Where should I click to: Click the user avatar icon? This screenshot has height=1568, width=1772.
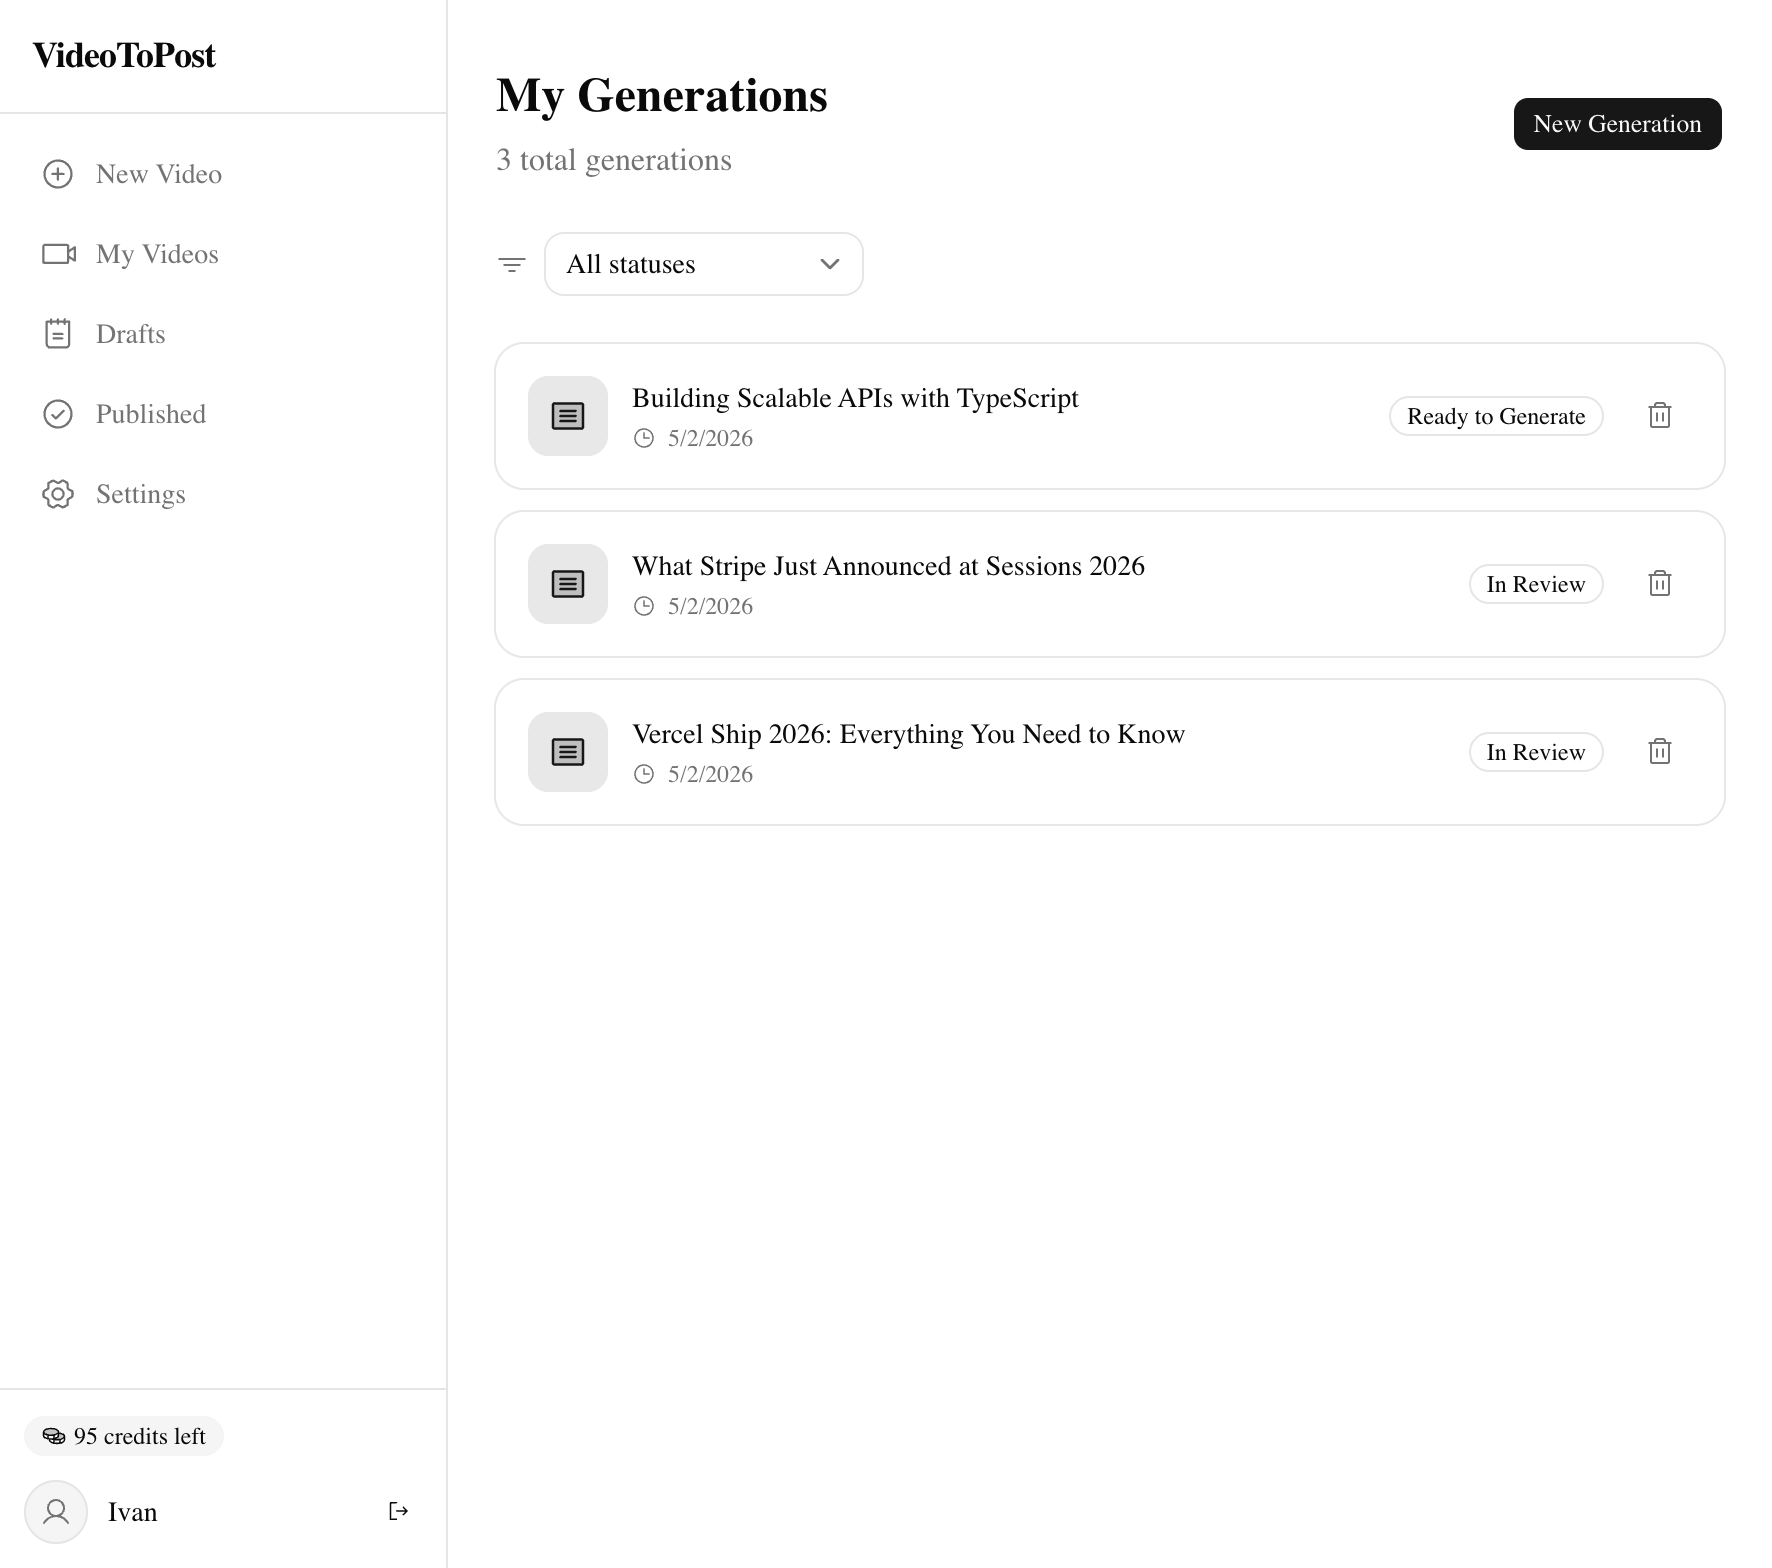click(56, 1512)
